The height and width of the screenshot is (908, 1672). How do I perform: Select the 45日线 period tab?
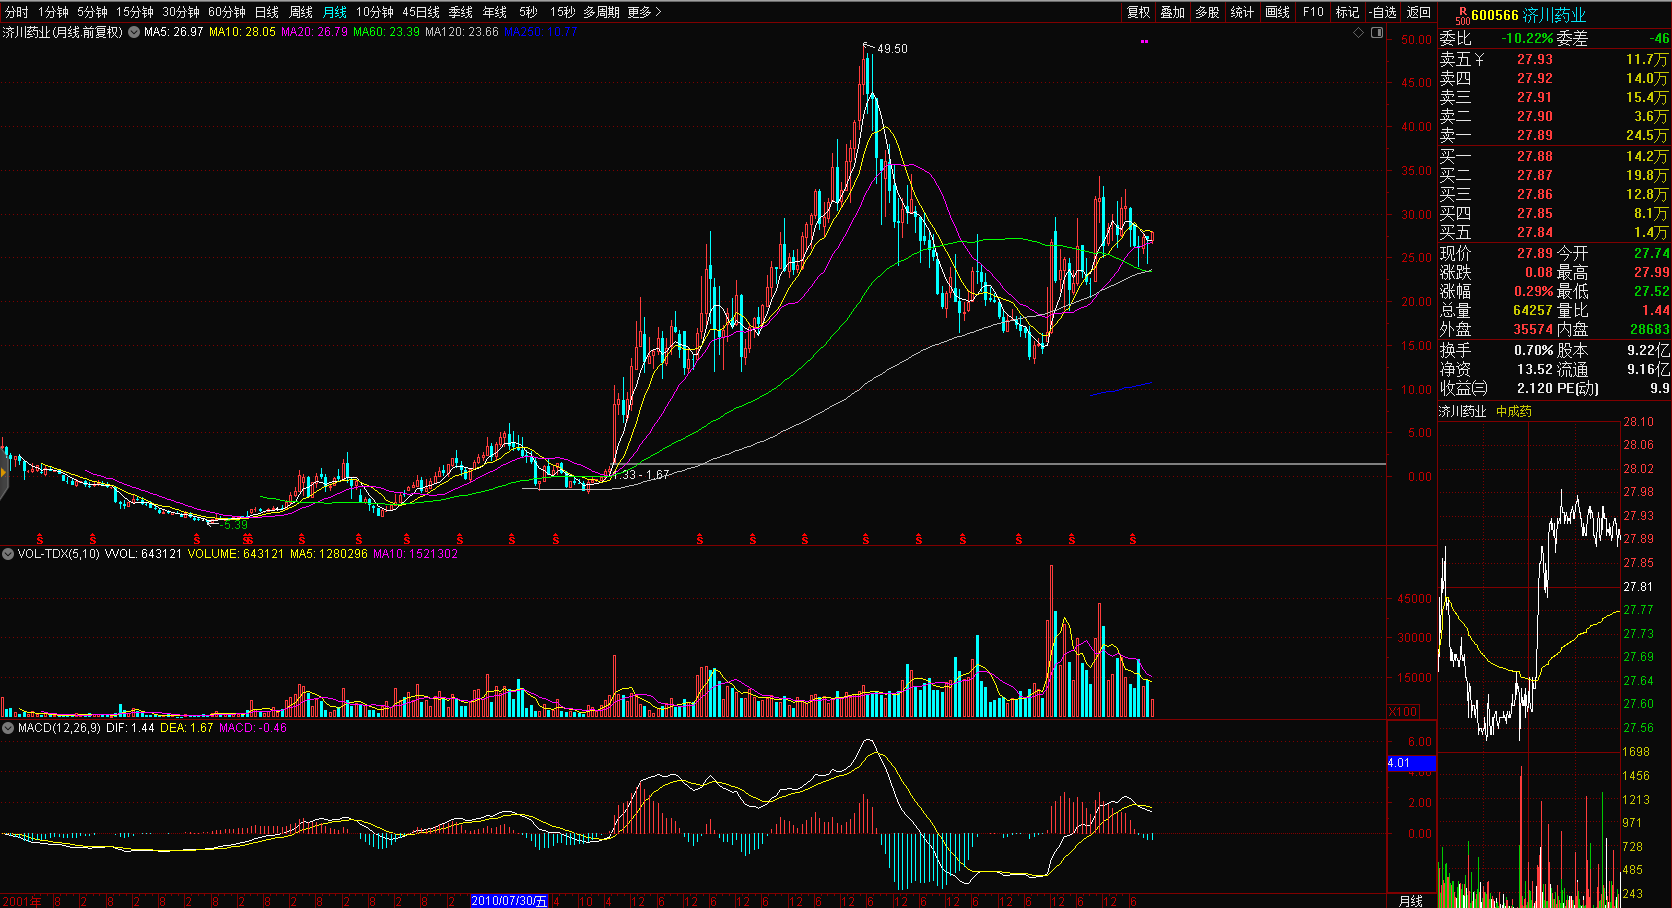pos(421,12)
